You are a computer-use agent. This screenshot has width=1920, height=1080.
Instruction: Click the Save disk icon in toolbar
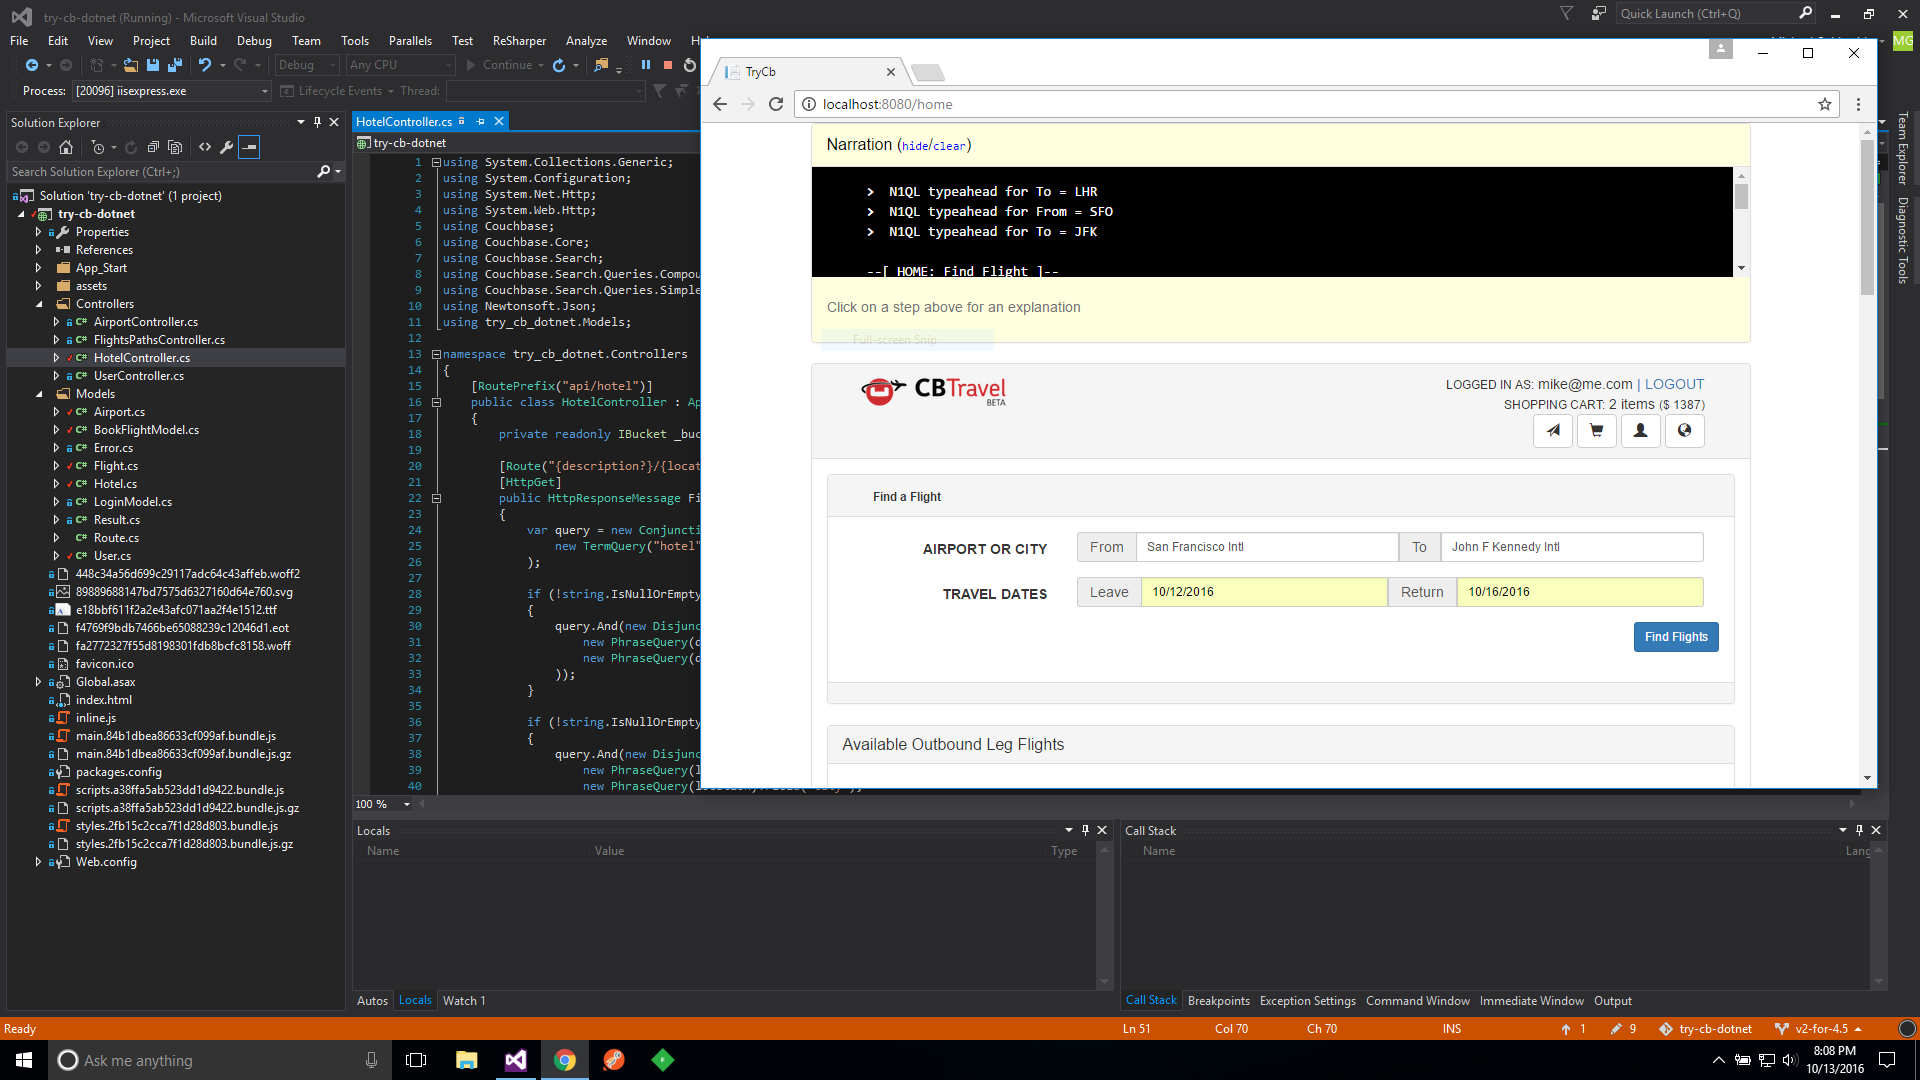153,65
